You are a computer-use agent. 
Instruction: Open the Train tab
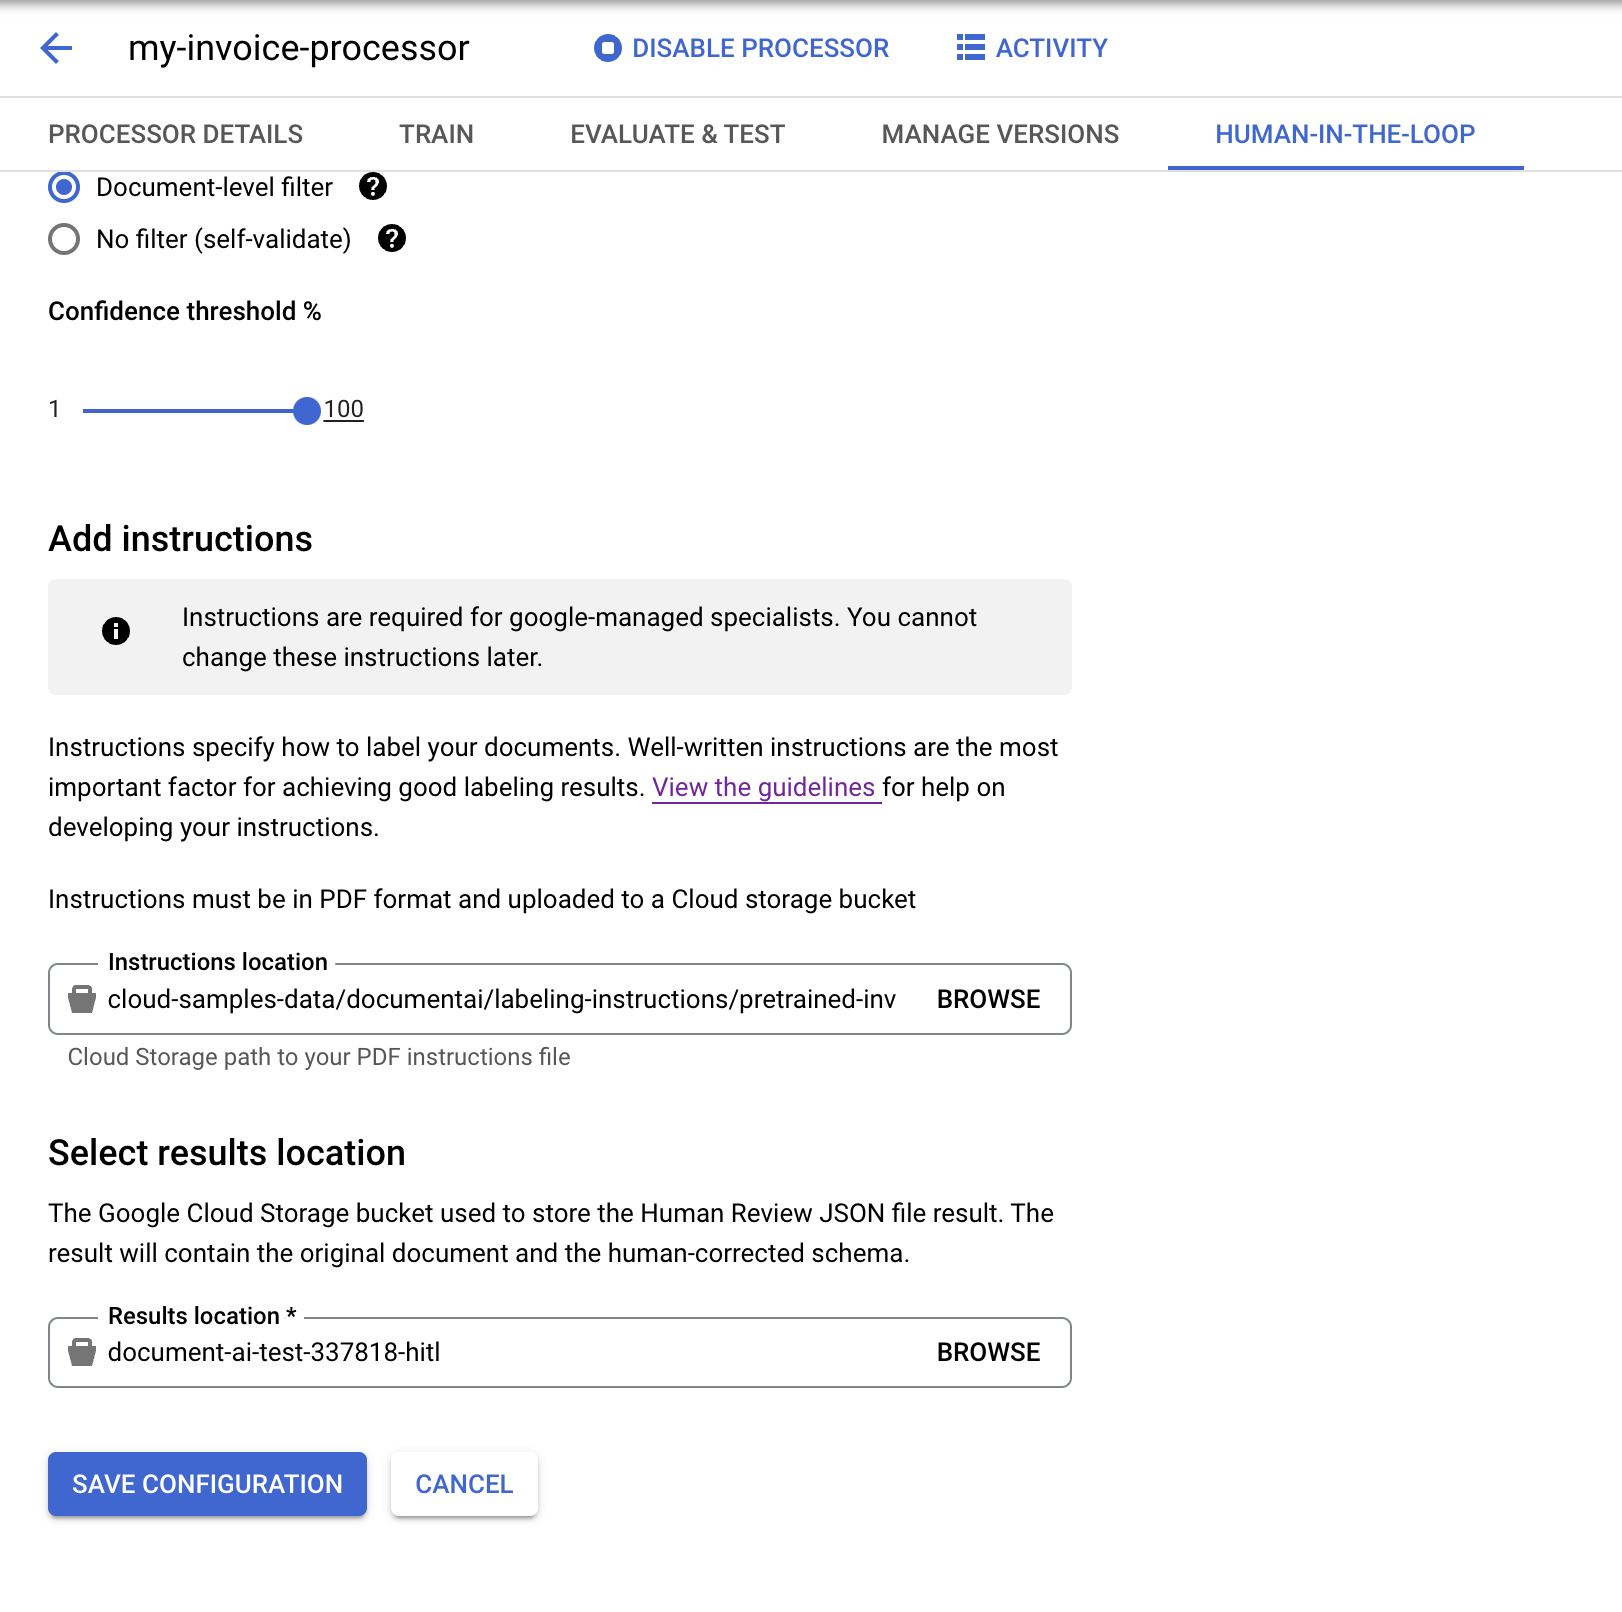(436, 134)
